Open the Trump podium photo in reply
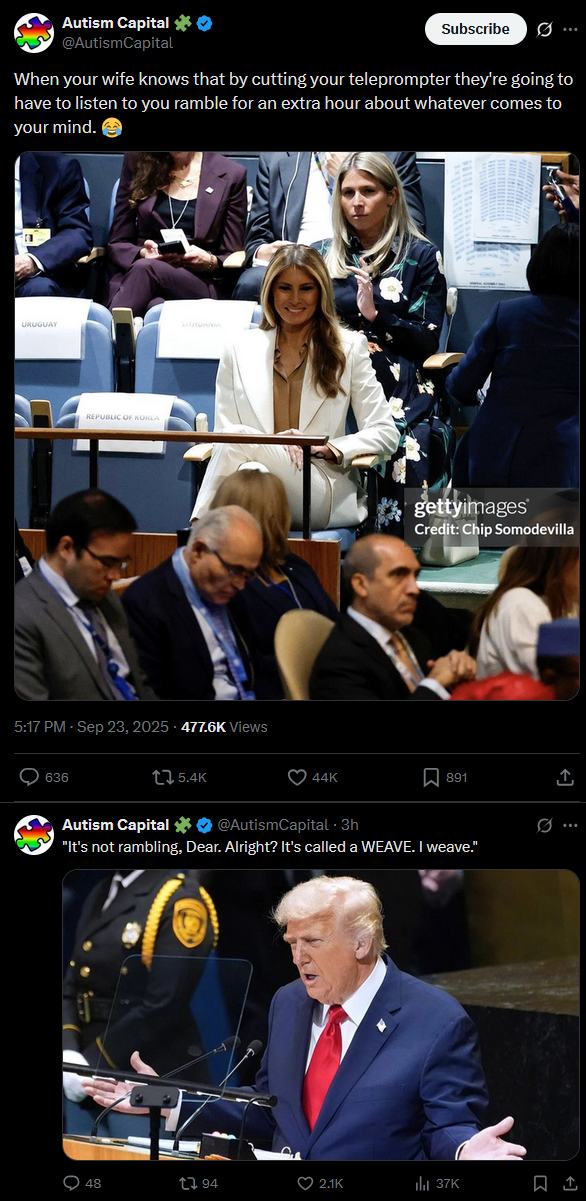Image resolution: width=586 pixels, height=1201 pixels. pyautogui.click(x=321, y=1015)
